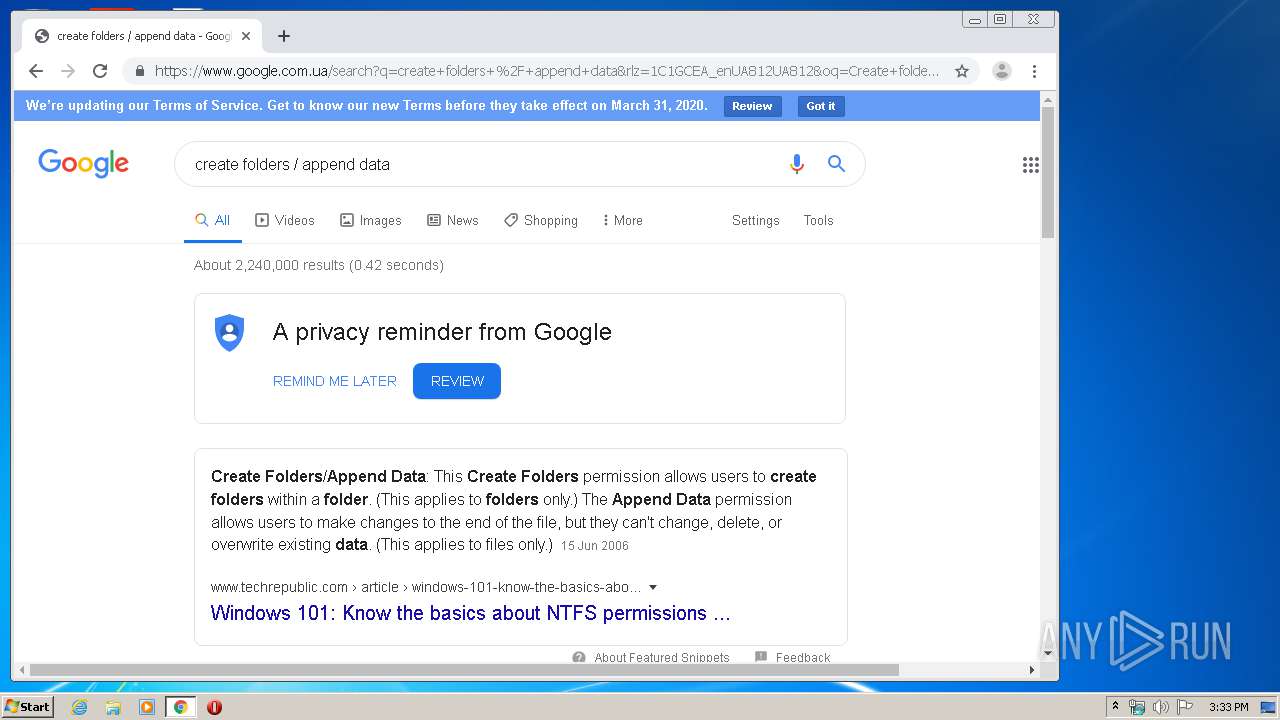Open Windows 101 NTFS permissions link
The height and width of the screenshot is (720, 1280).
pyautogui.click(x=470, y=613)
